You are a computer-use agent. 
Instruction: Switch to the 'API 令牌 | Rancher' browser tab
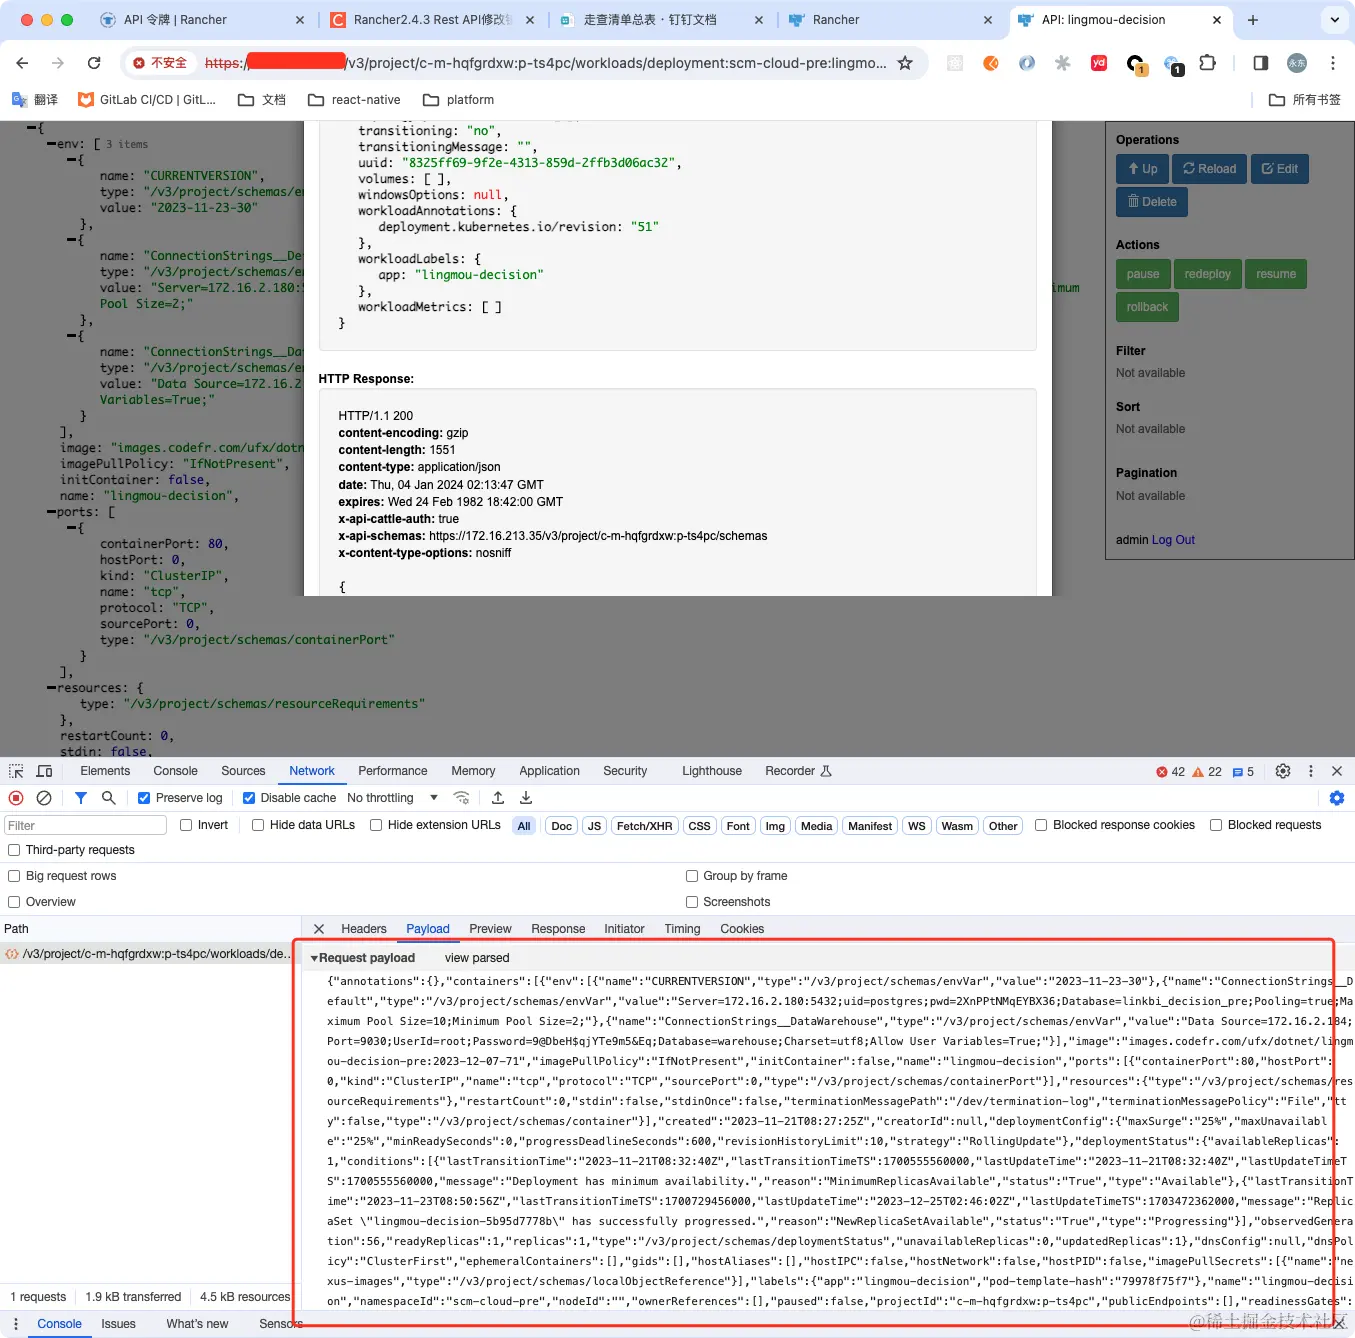coord(200,20)
